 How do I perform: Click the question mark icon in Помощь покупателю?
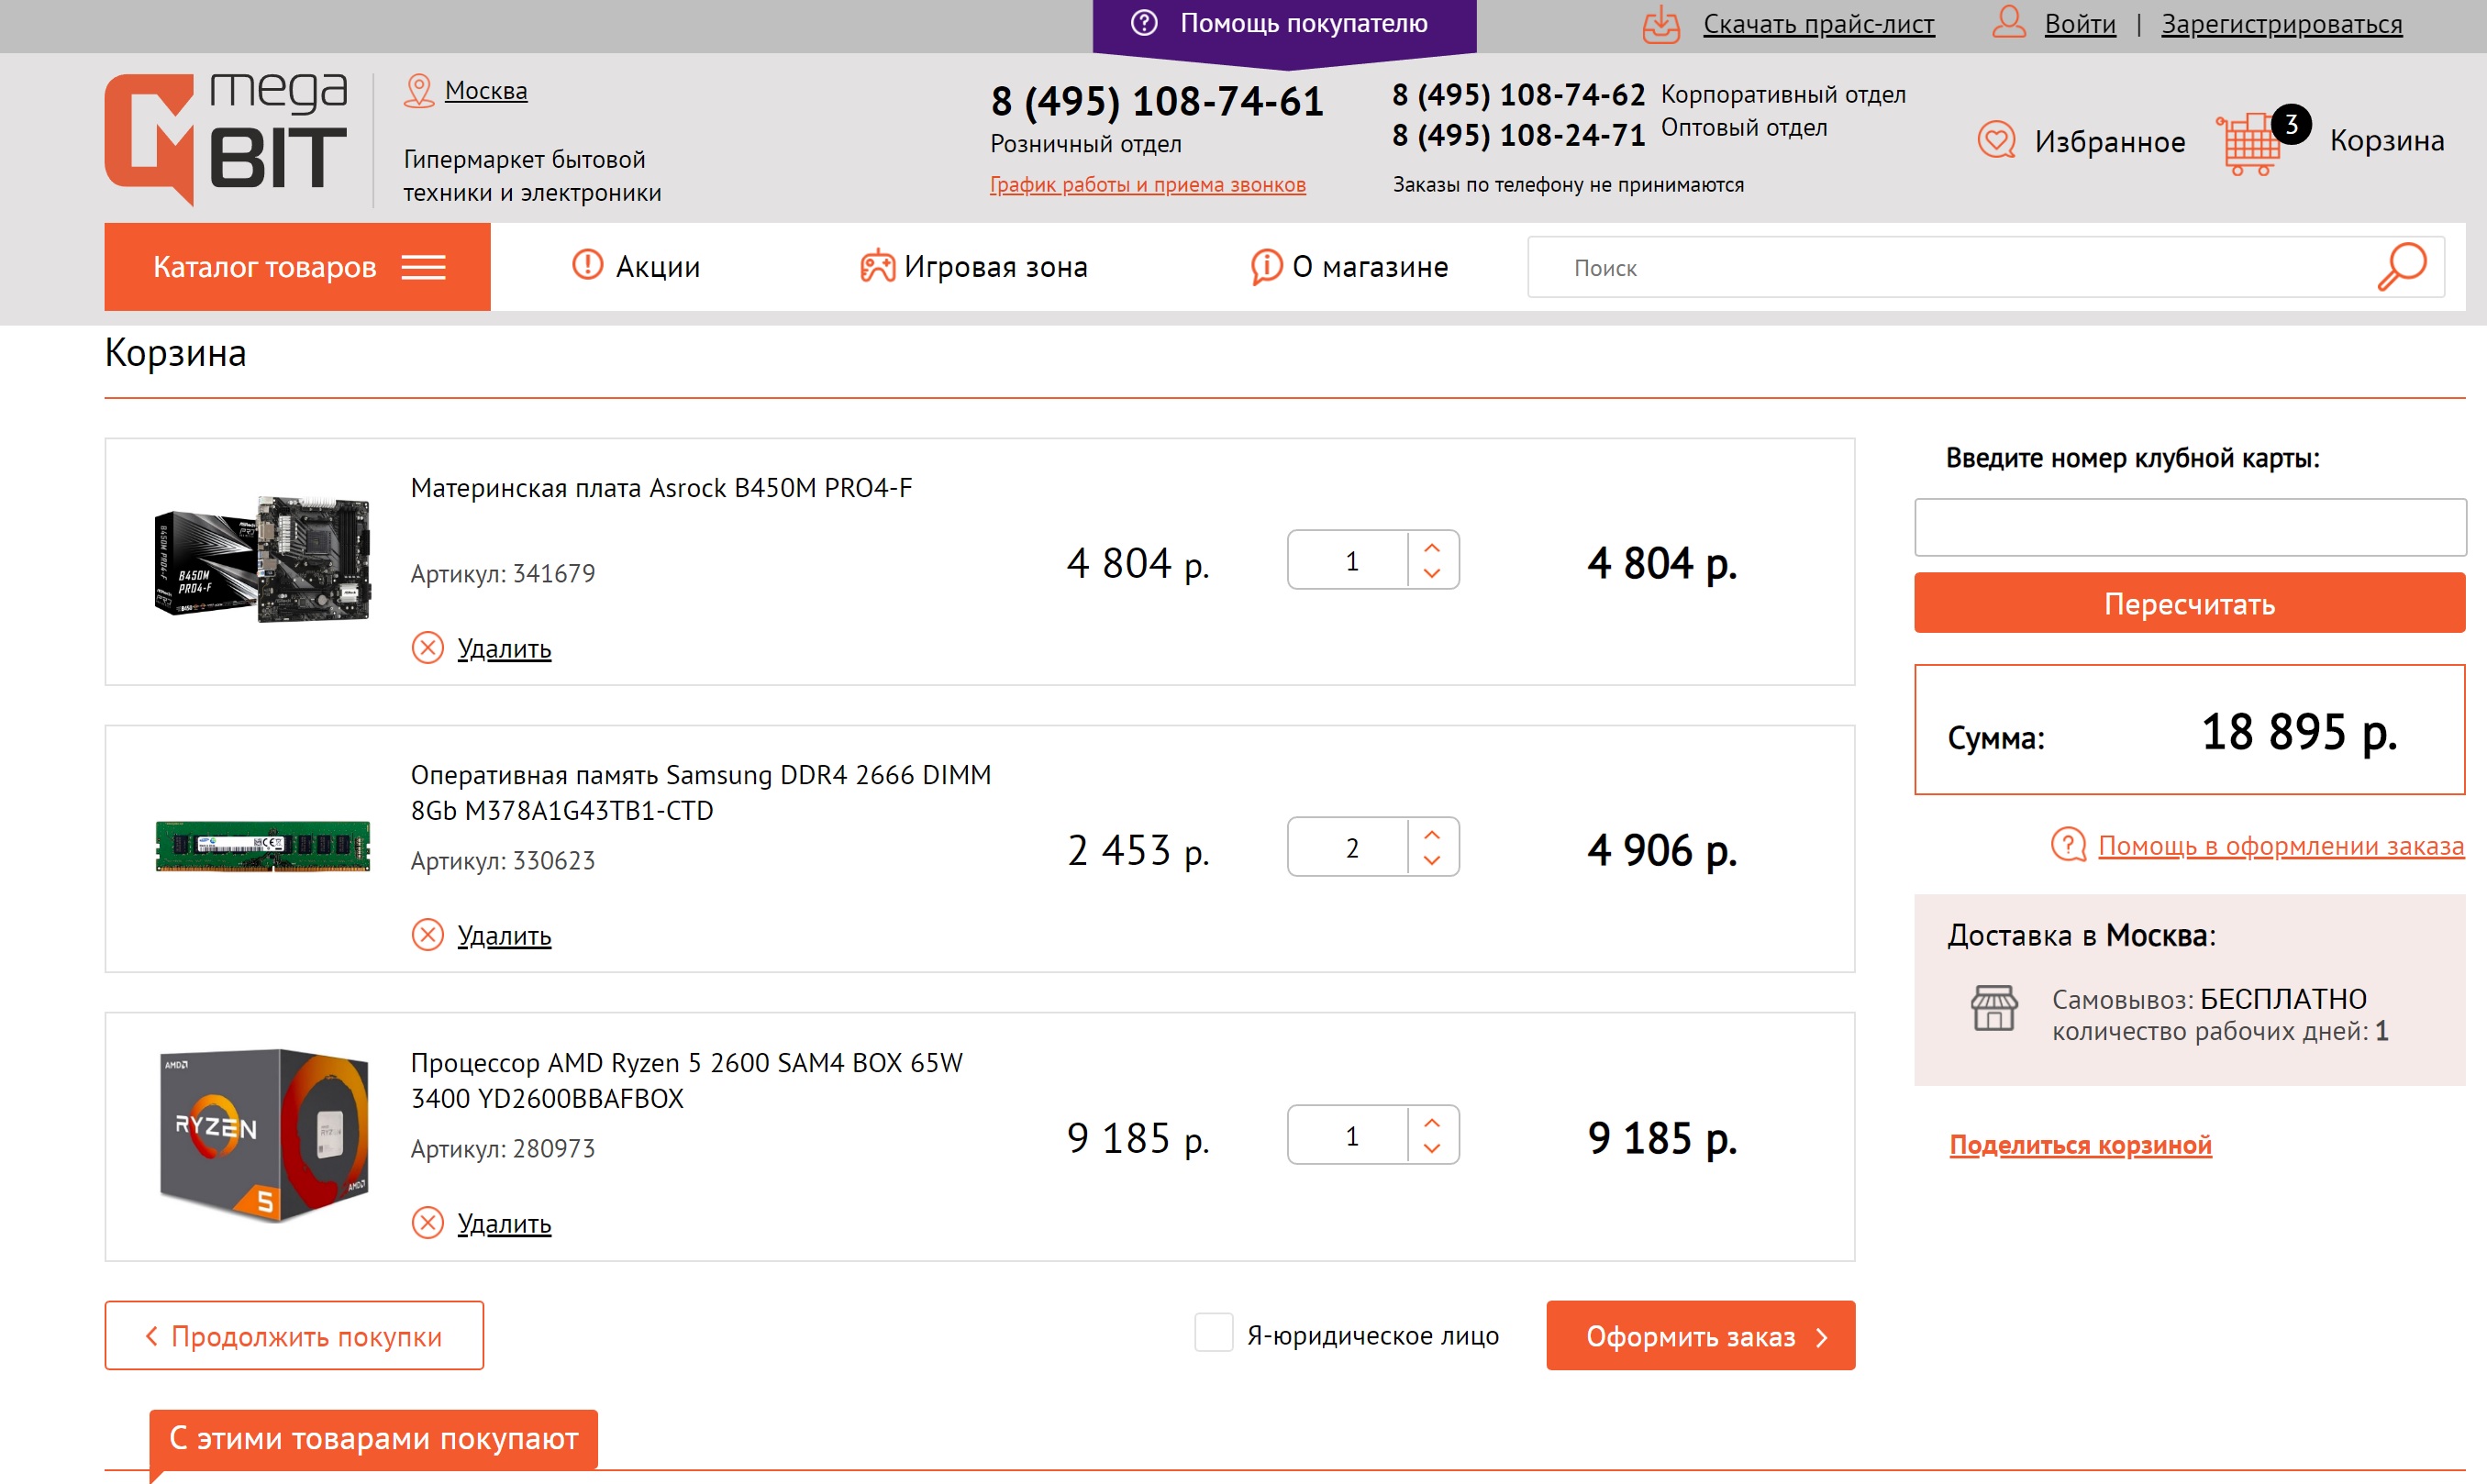pos(1144,23)
